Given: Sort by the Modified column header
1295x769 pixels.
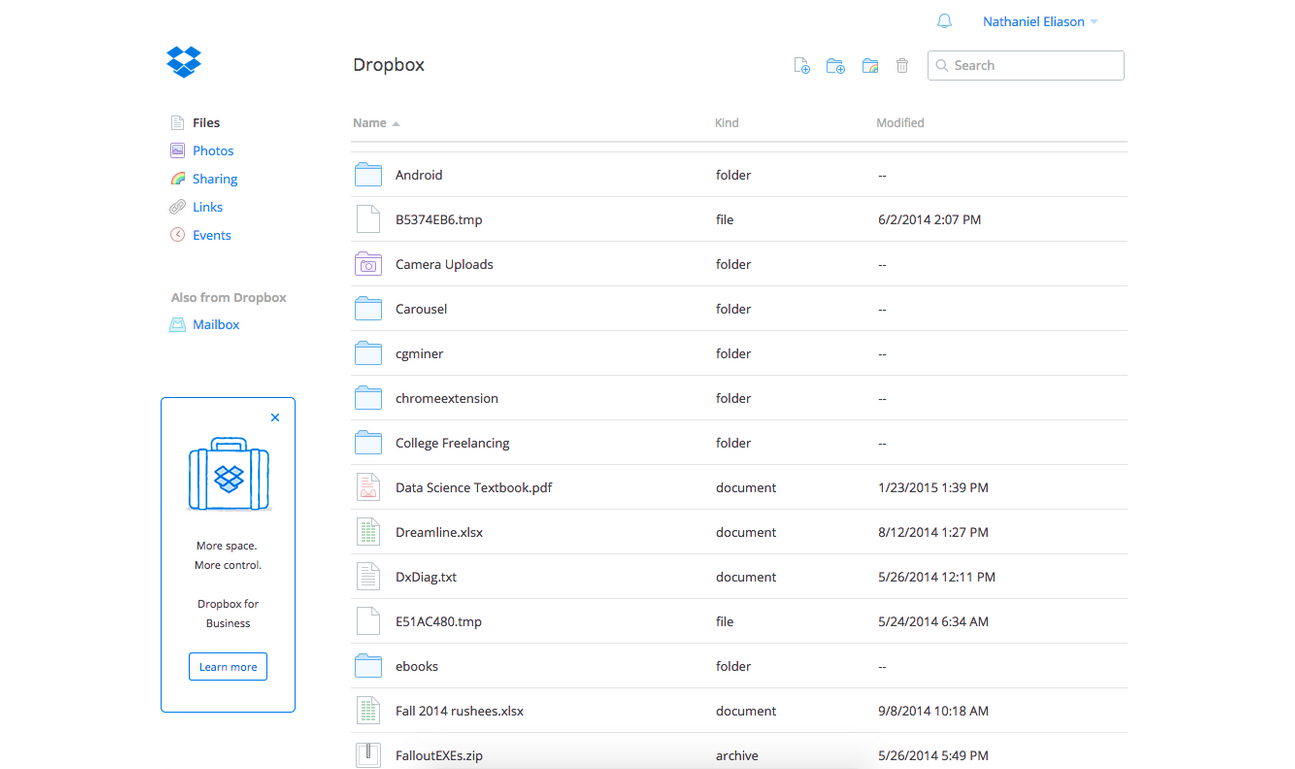Looking at the screenshot, I should tap(900, 123).
